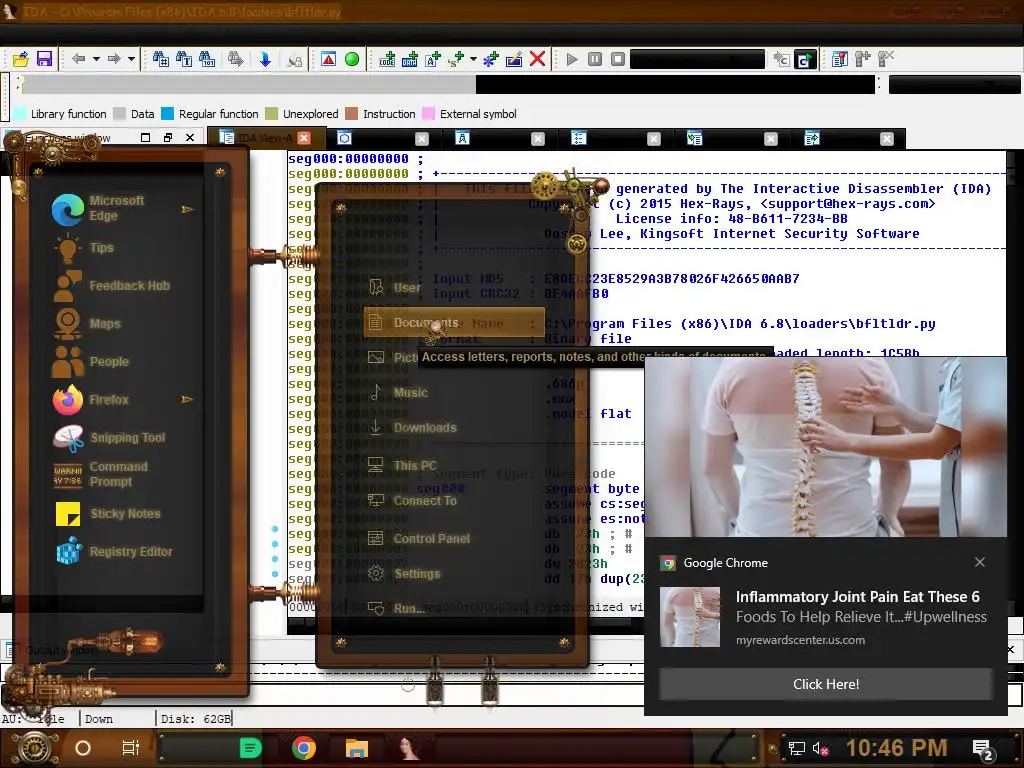Screen dimensions: 1024x768
Task: Jump forward with the right arrow icon
Action: 114,59
